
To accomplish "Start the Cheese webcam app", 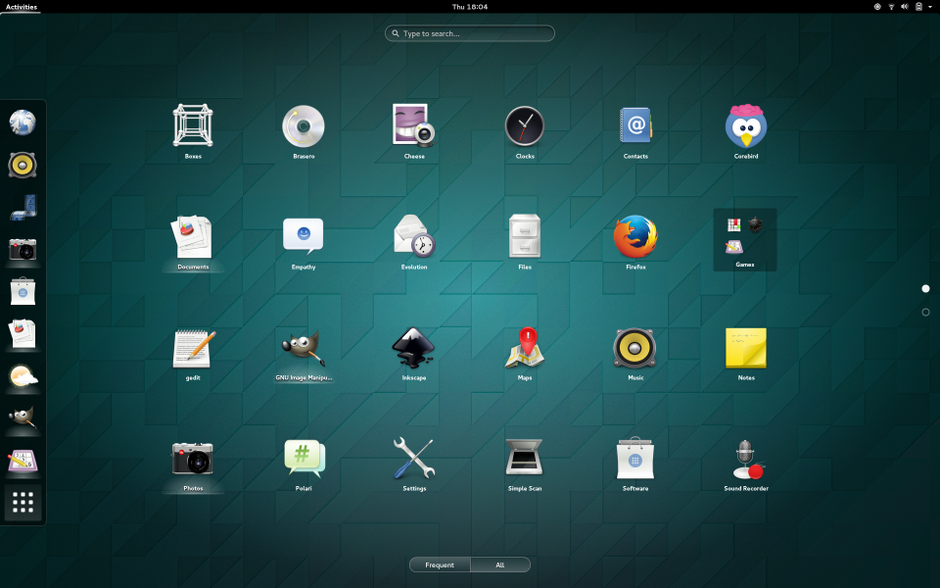I will 414,127.
